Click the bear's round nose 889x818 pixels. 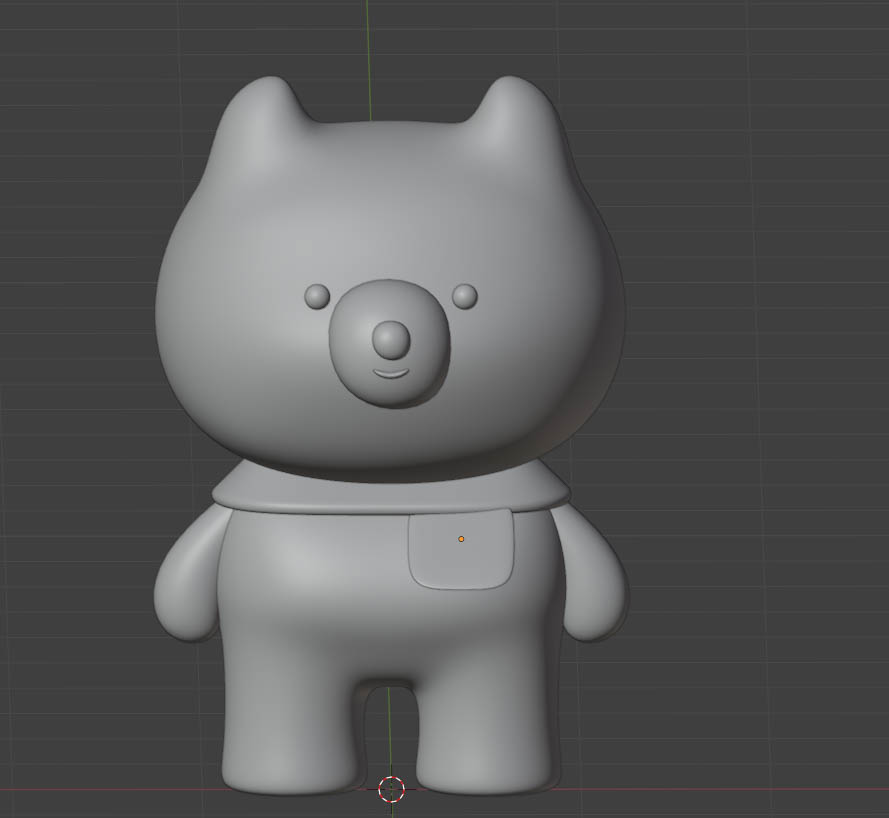[x=391, y=340]
